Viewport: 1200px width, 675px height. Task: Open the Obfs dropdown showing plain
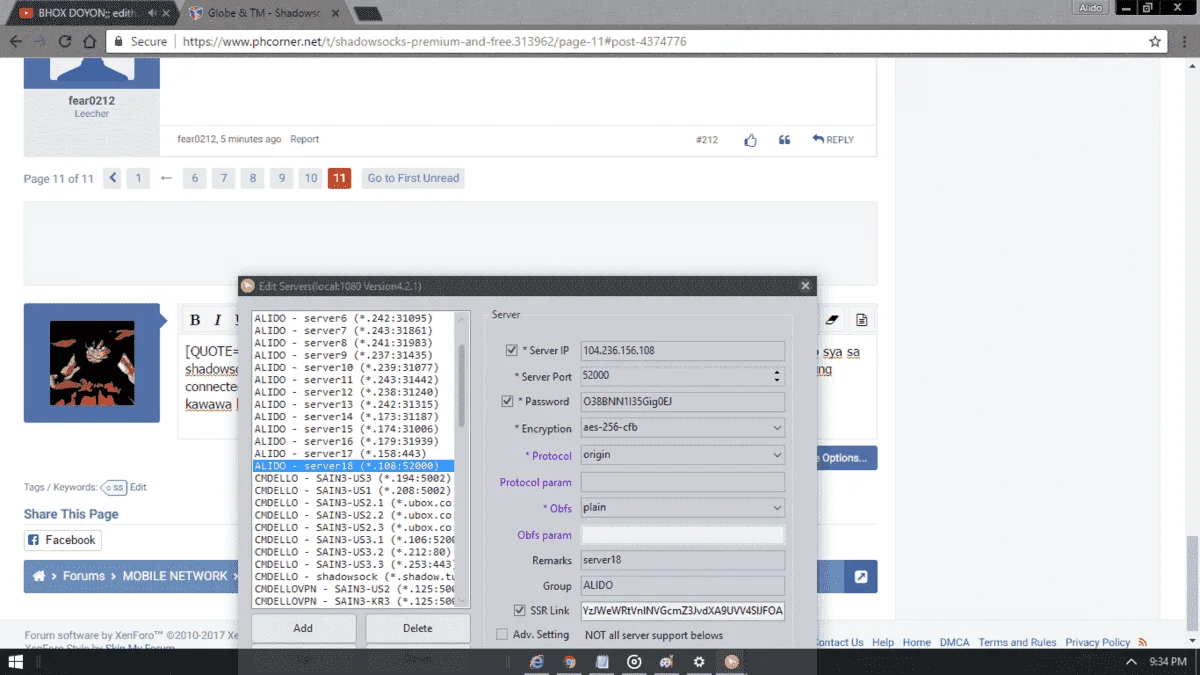[x=683, y=507]
